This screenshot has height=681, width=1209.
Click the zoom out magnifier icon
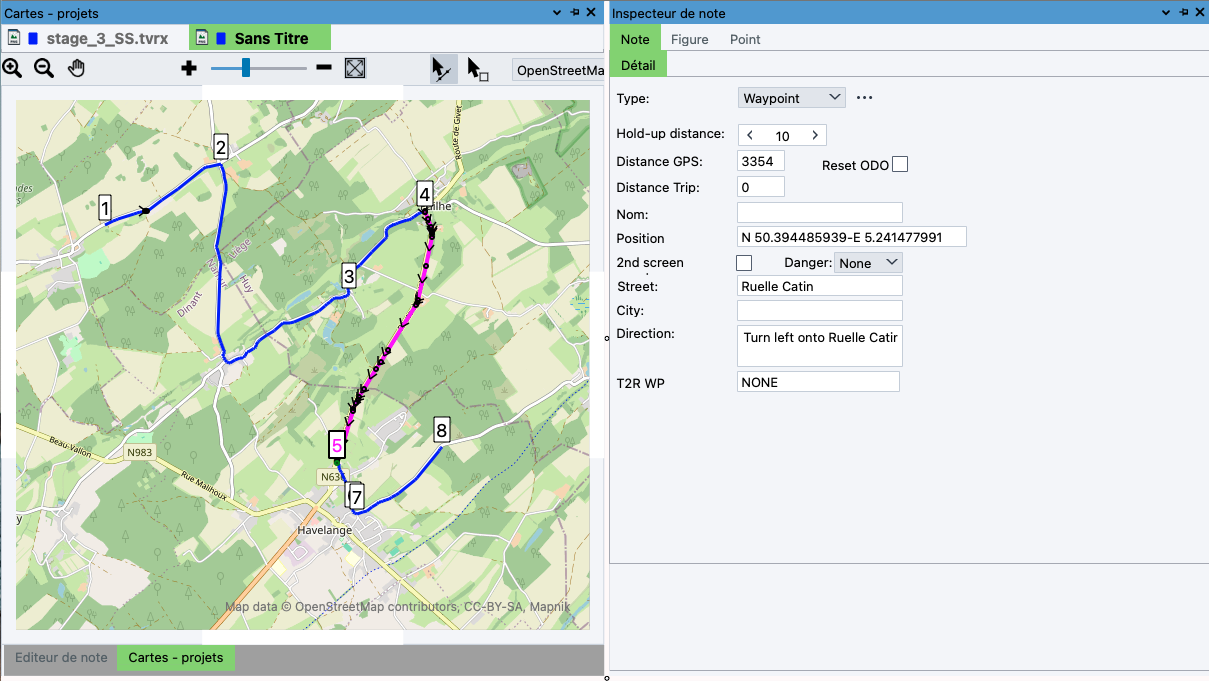(x=44, y=68)
